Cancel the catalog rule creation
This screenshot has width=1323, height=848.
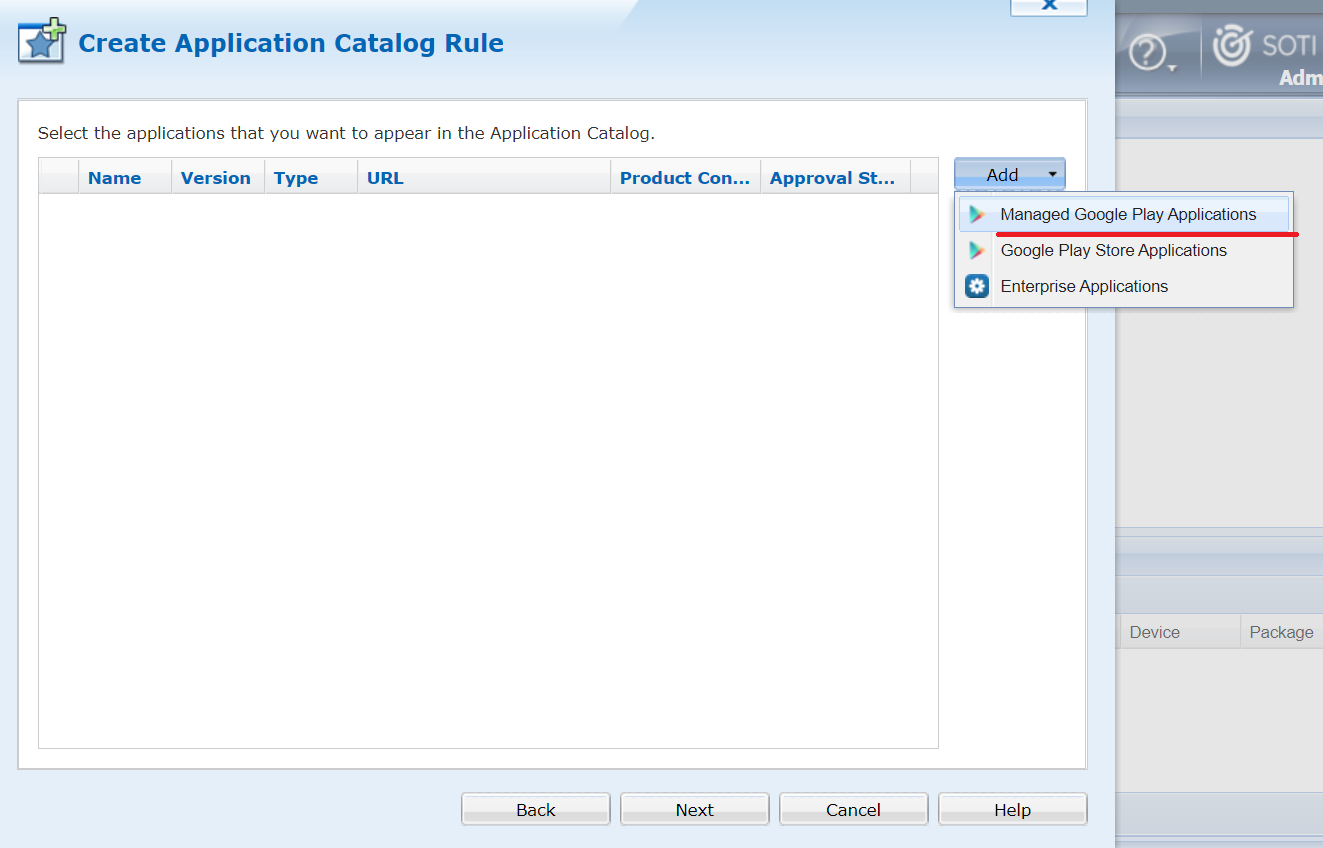853,810
